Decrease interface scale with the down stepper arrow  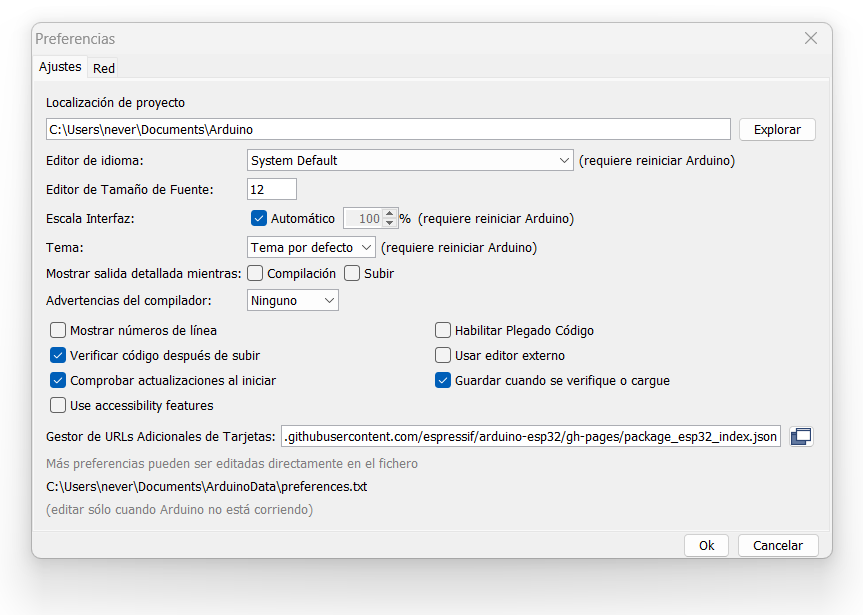(x=390, y=223)
